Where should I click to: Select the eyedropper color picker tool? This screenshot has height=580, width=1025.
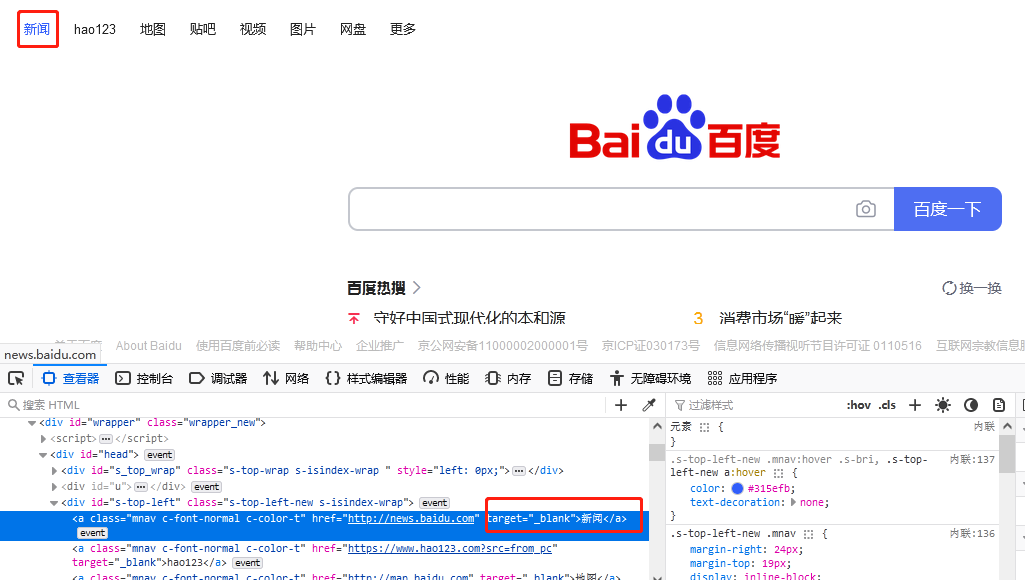click(648, 405)
